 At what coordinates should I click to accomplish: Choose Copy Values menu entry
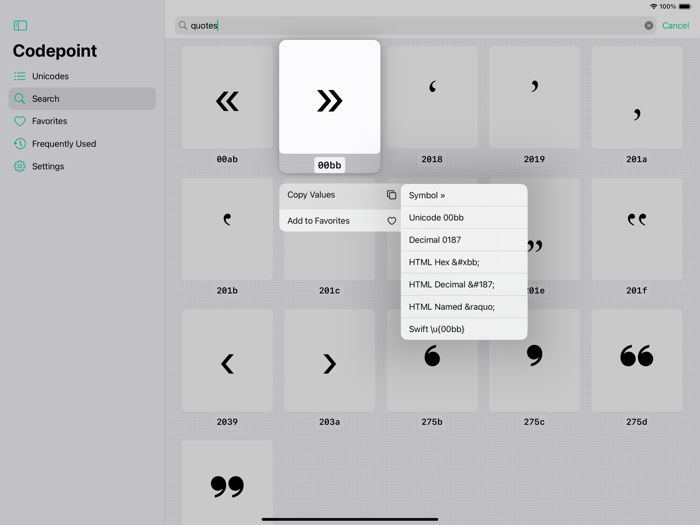pos(340,195)
